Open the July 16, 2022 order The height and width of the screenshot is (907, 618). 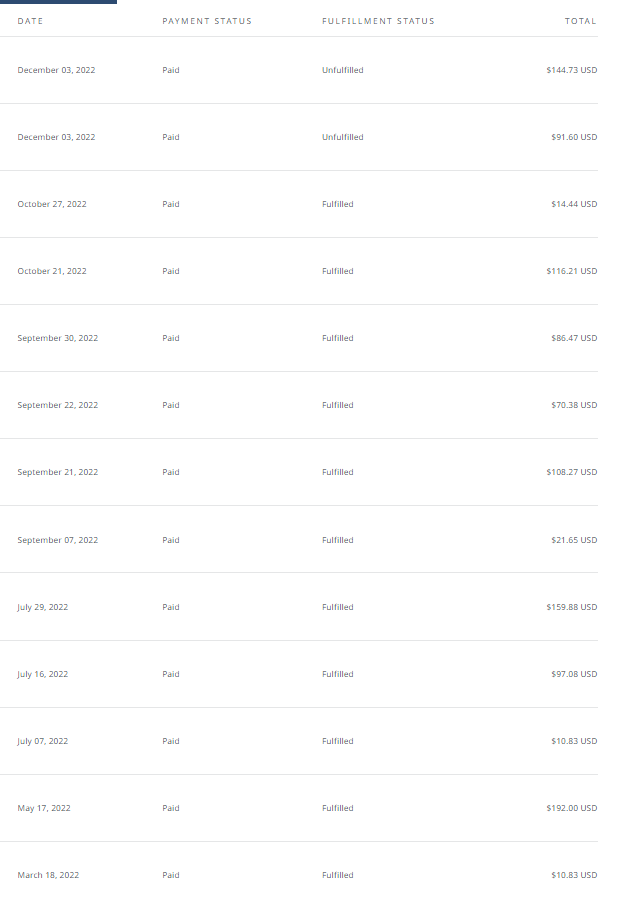click(299, 674)
